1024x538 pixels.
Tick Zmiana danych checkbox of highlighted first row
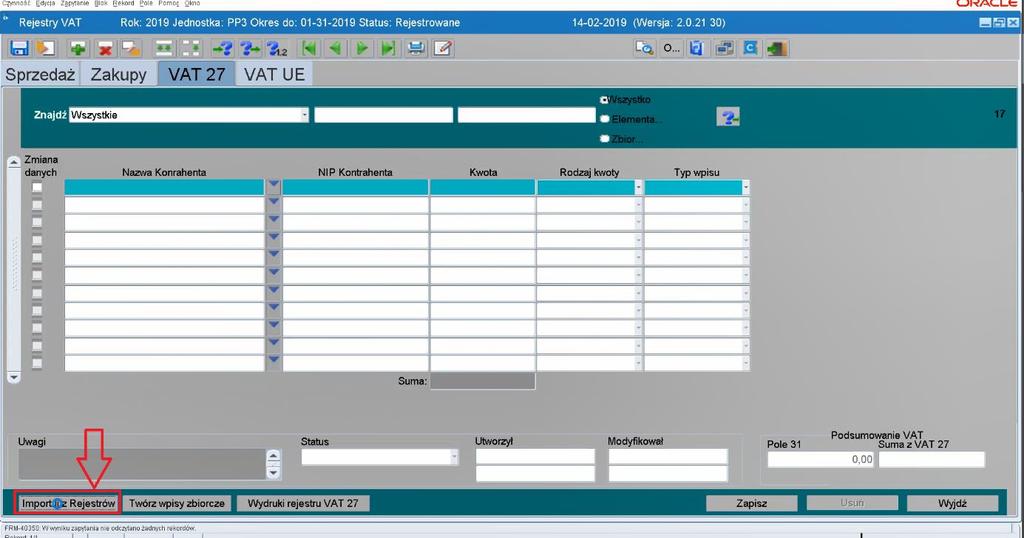click(x=37, y=187)
